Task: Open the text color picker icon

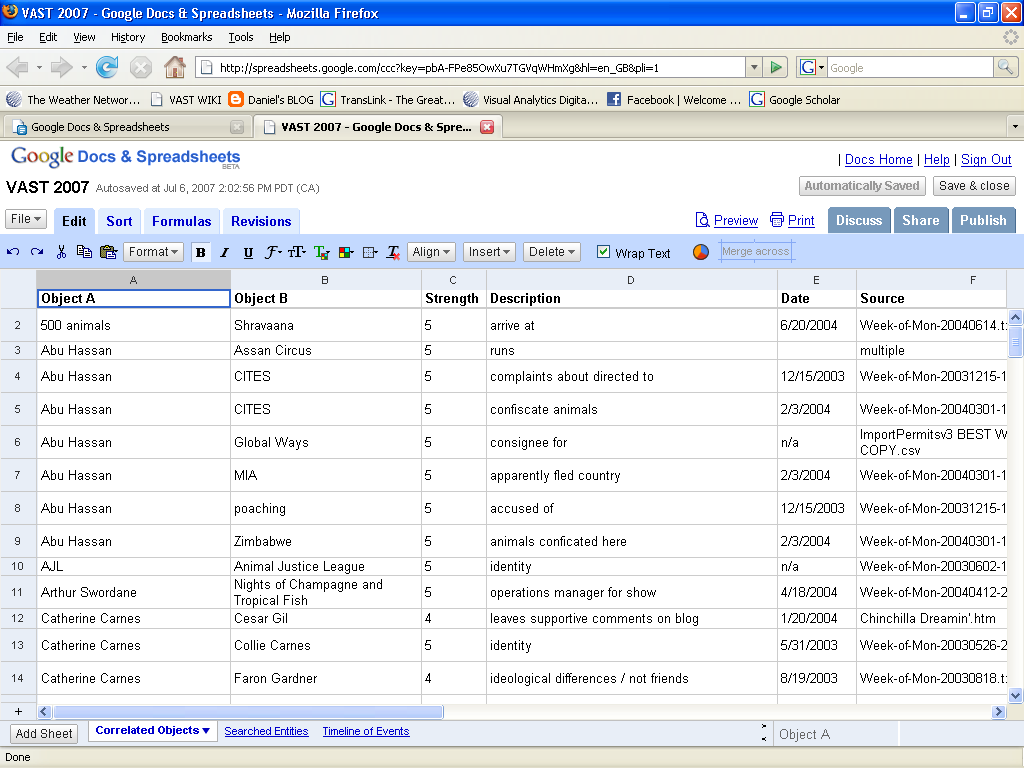Action: 321,252
